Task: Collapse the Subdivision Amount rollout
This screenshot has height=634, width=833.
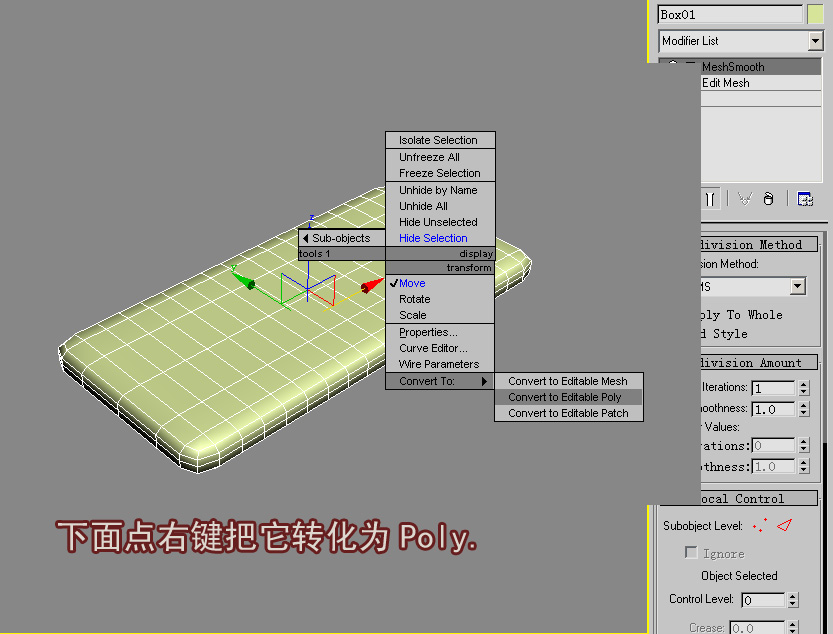Action: [759, 362]
